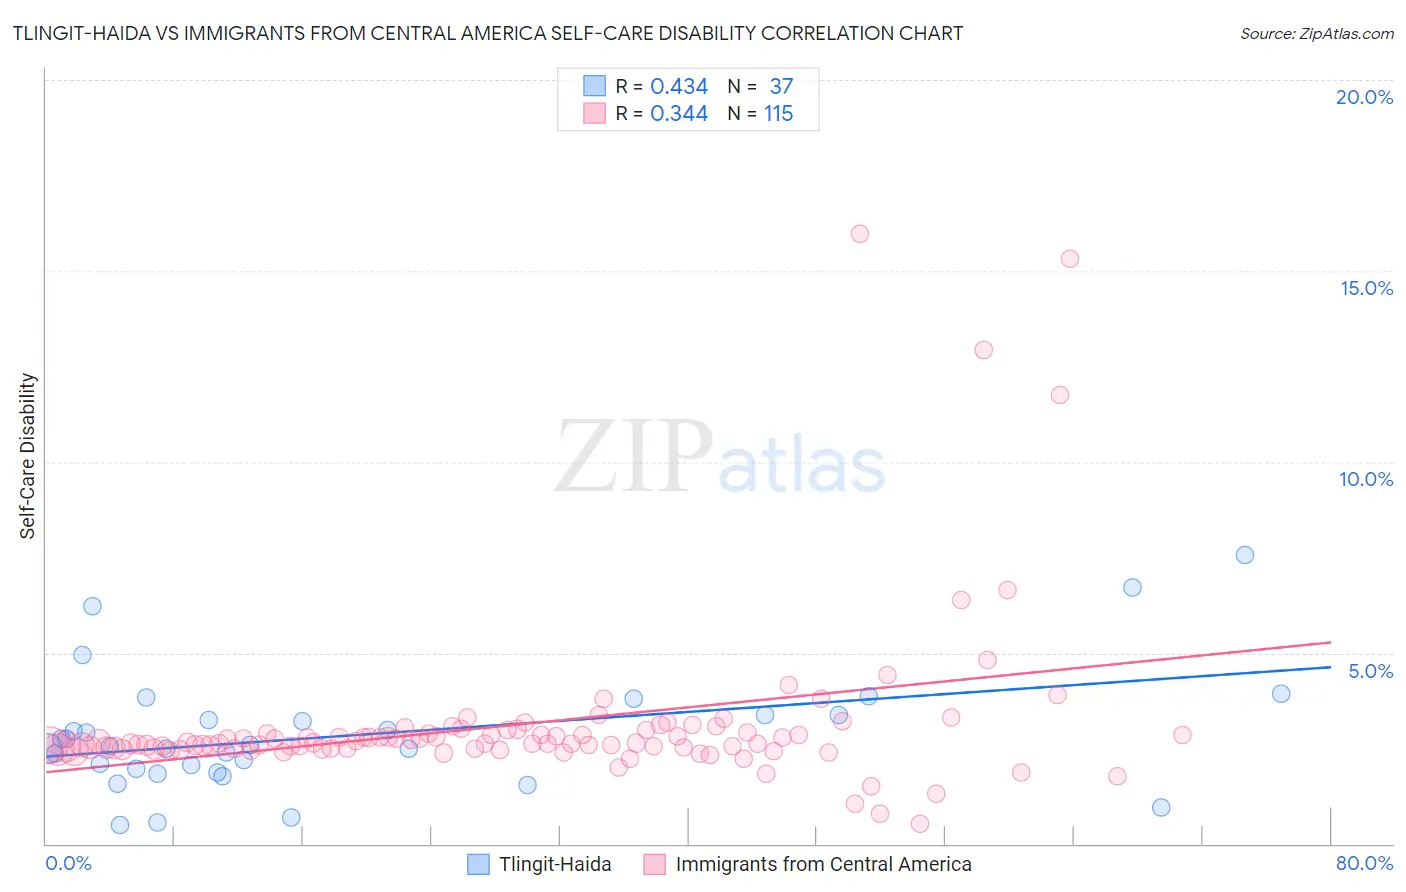This screenshot has height=892, width=1406.
Task: Click the 0.0% x-axis label
Action: 68,863
